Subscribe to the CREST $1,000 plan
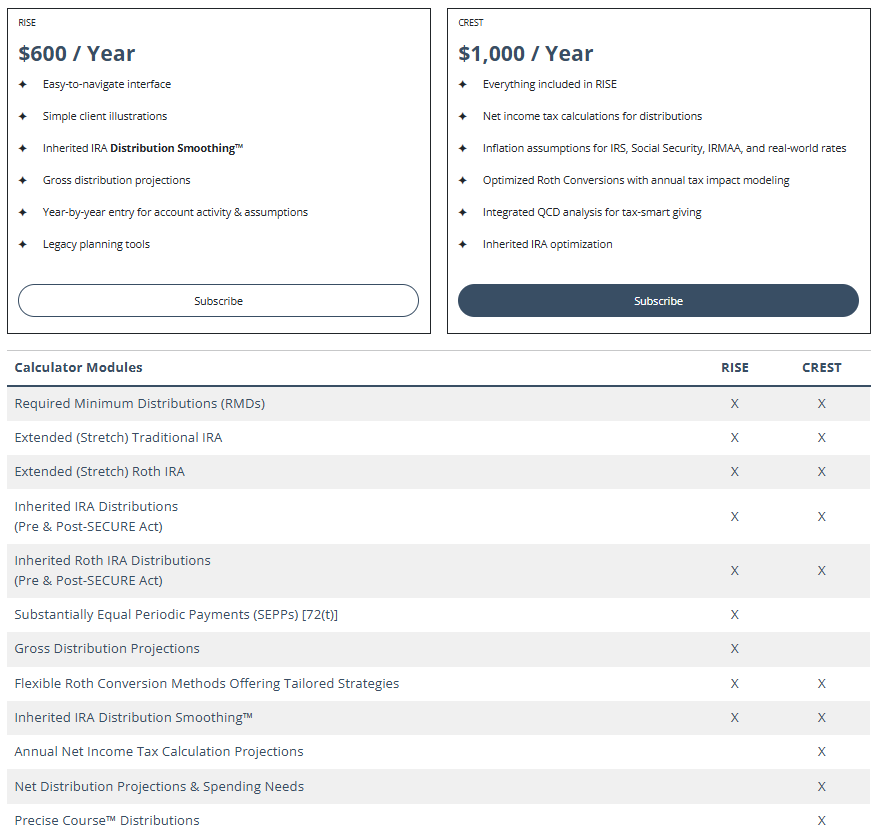Screen dimensions: 871x830 pos(658,301)
